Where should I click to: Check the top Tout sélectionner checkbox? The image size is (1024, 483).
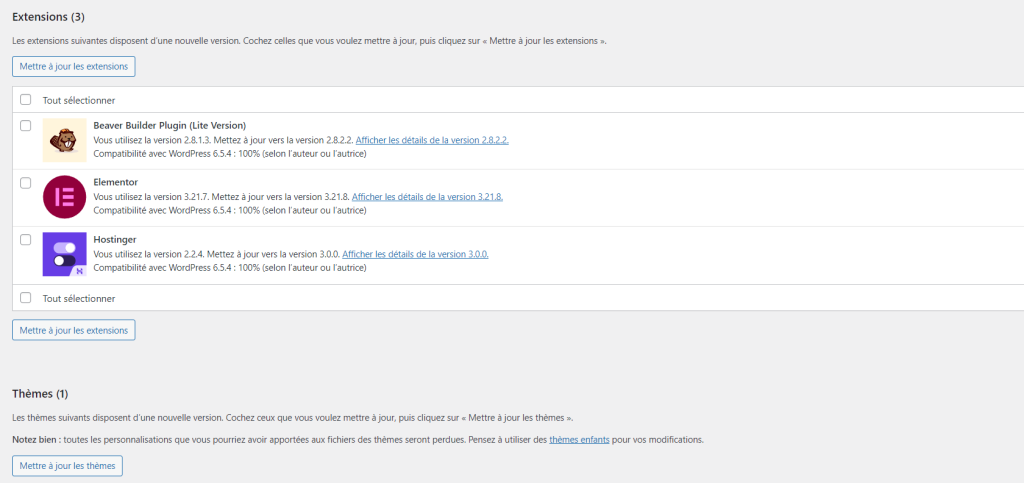pyautogui.click(x=25, y=100)
